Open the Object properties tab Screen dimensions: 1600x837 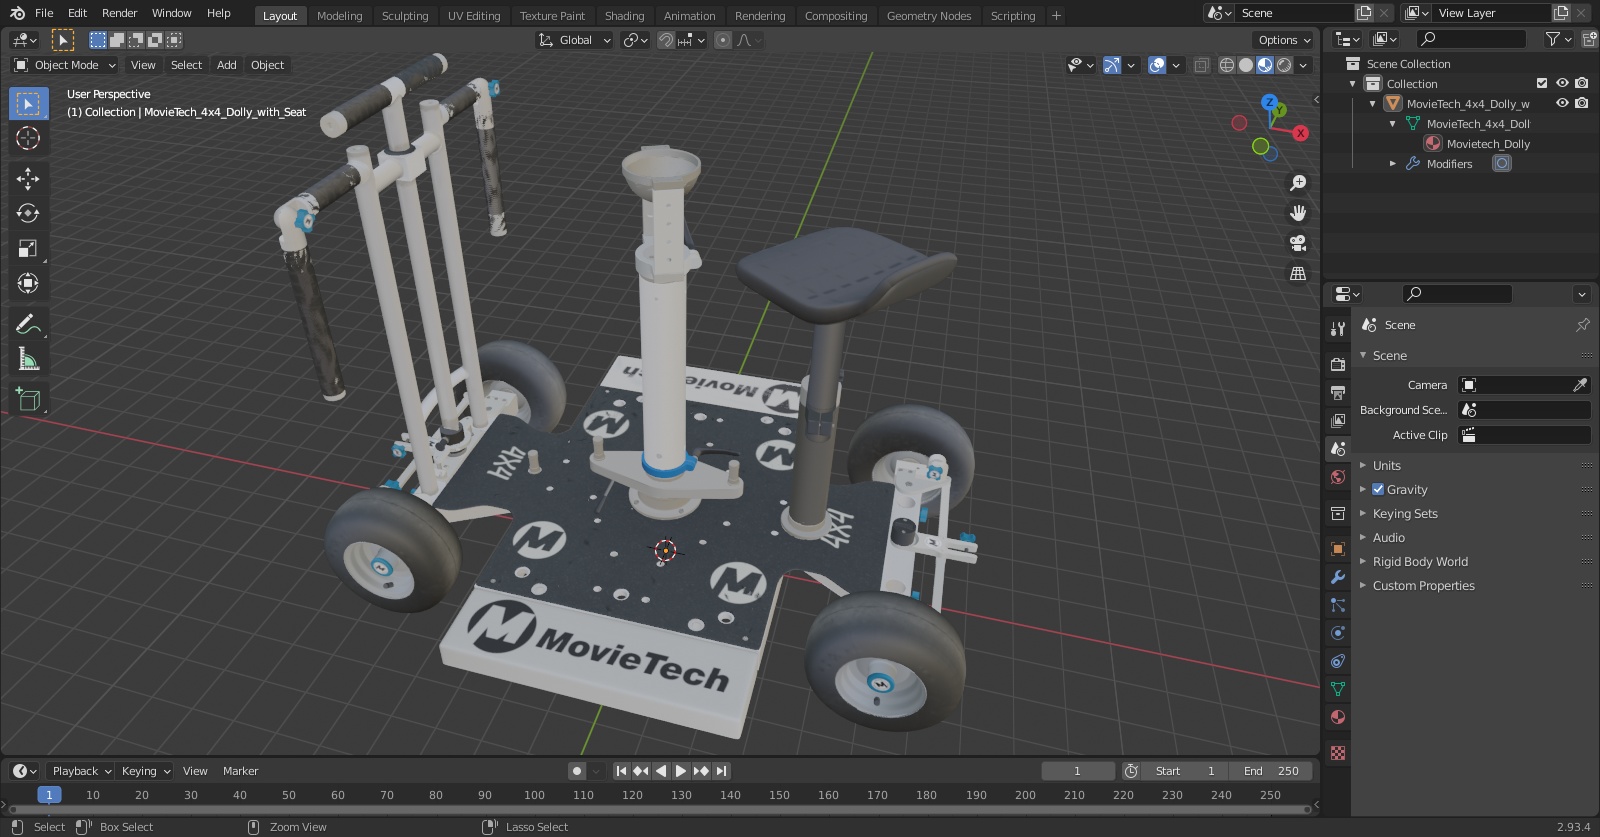1338,549
